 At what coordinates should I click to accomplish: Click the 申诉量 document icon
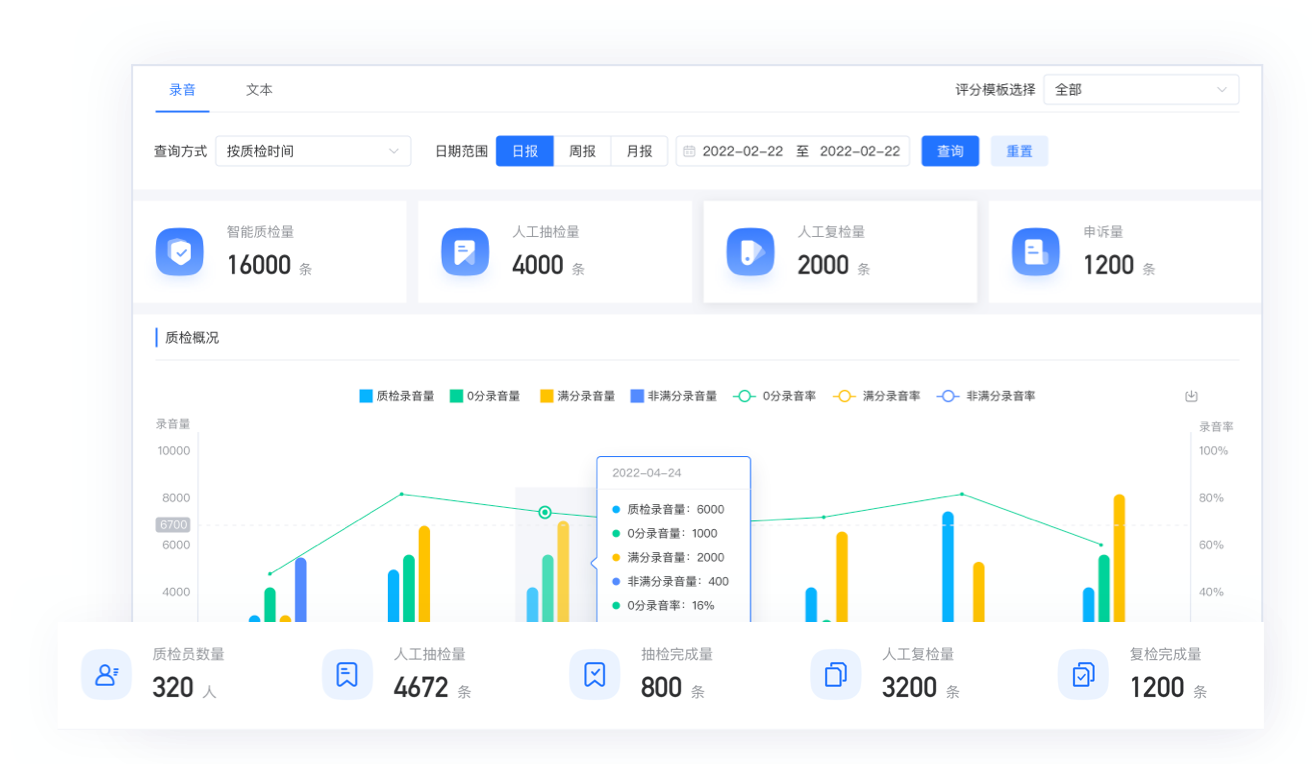click(1035, 252)
